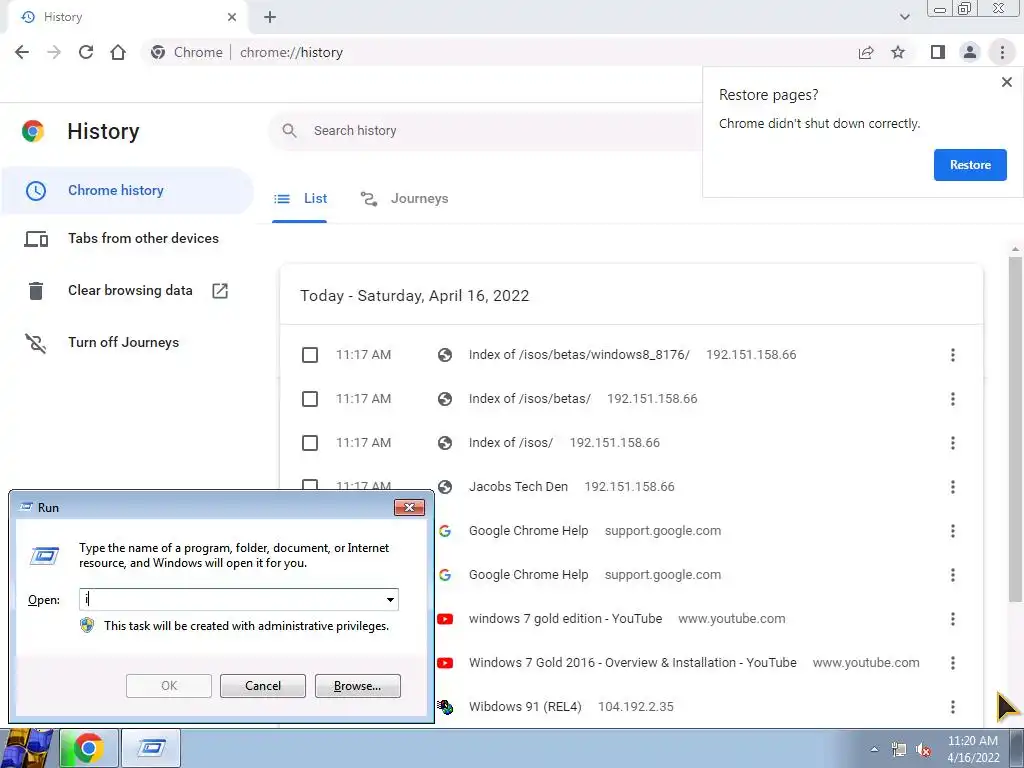Screen dimensions: 1024x768
Task: Open the Chrome profile avatar
Action: tap(970, 52)
